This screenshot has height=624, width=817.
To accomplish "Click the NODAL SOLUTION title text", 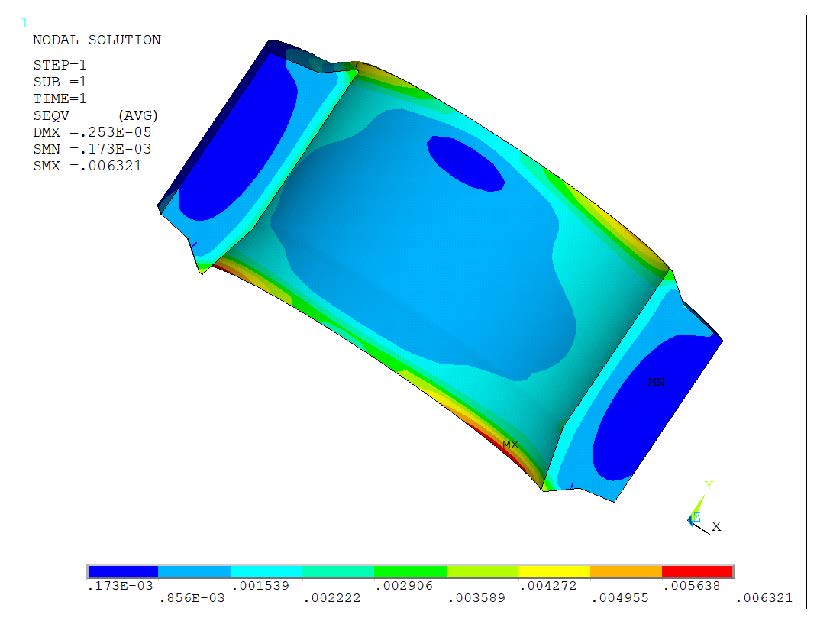I will 97,40.
